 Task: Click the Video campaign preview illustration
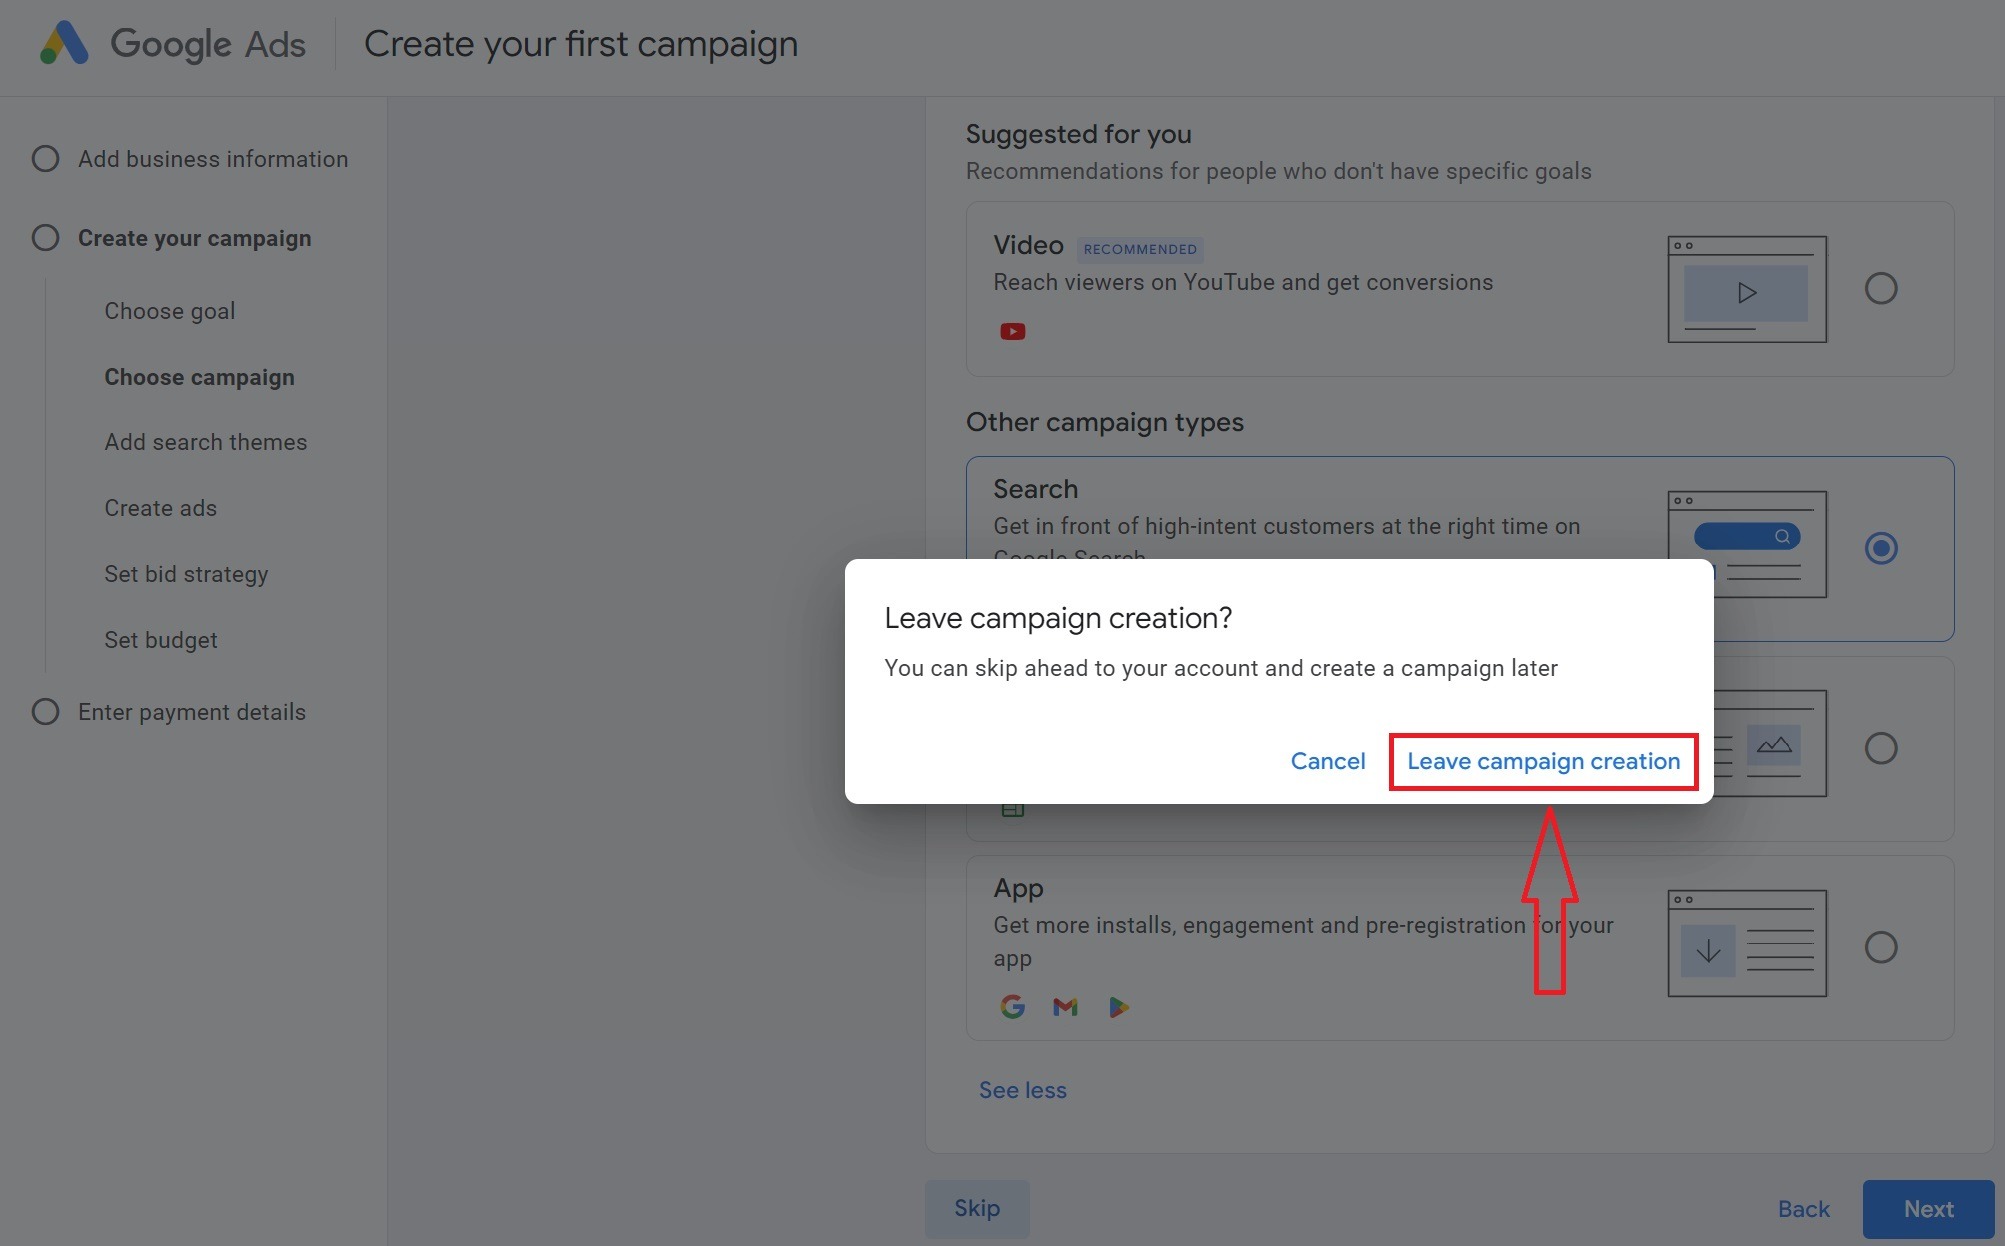click(1746, 288)
